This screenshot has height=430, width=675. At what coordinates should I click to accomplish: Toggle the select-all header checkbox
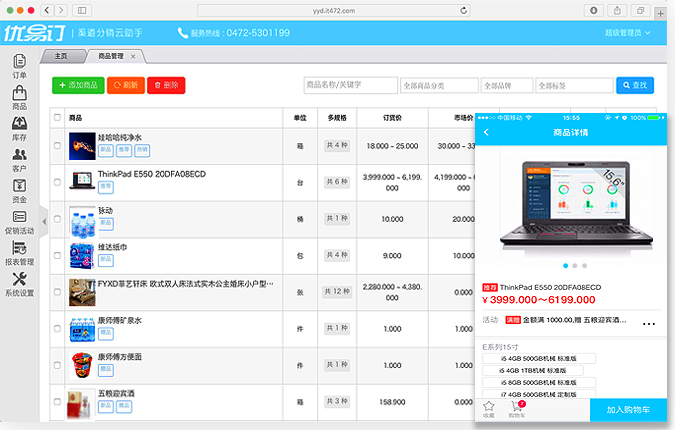tap(57, 117)
